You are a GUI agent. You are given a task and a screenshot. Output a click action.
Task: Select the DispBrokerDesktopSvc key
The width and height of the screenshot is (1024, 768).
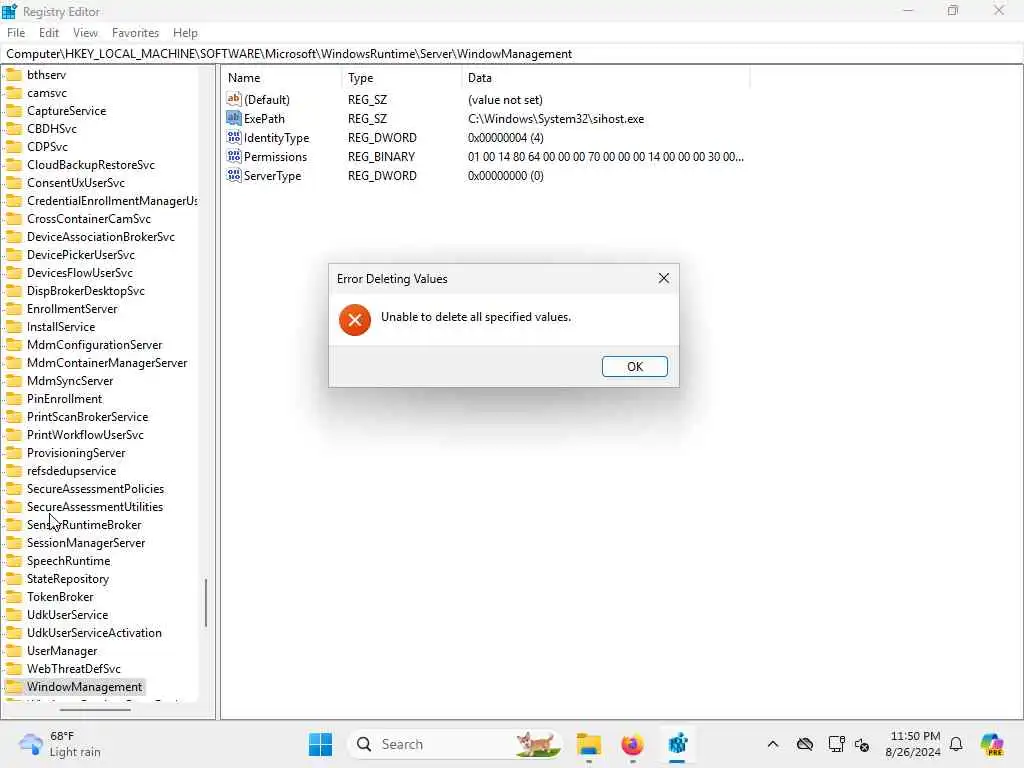(x=86, y=291)
